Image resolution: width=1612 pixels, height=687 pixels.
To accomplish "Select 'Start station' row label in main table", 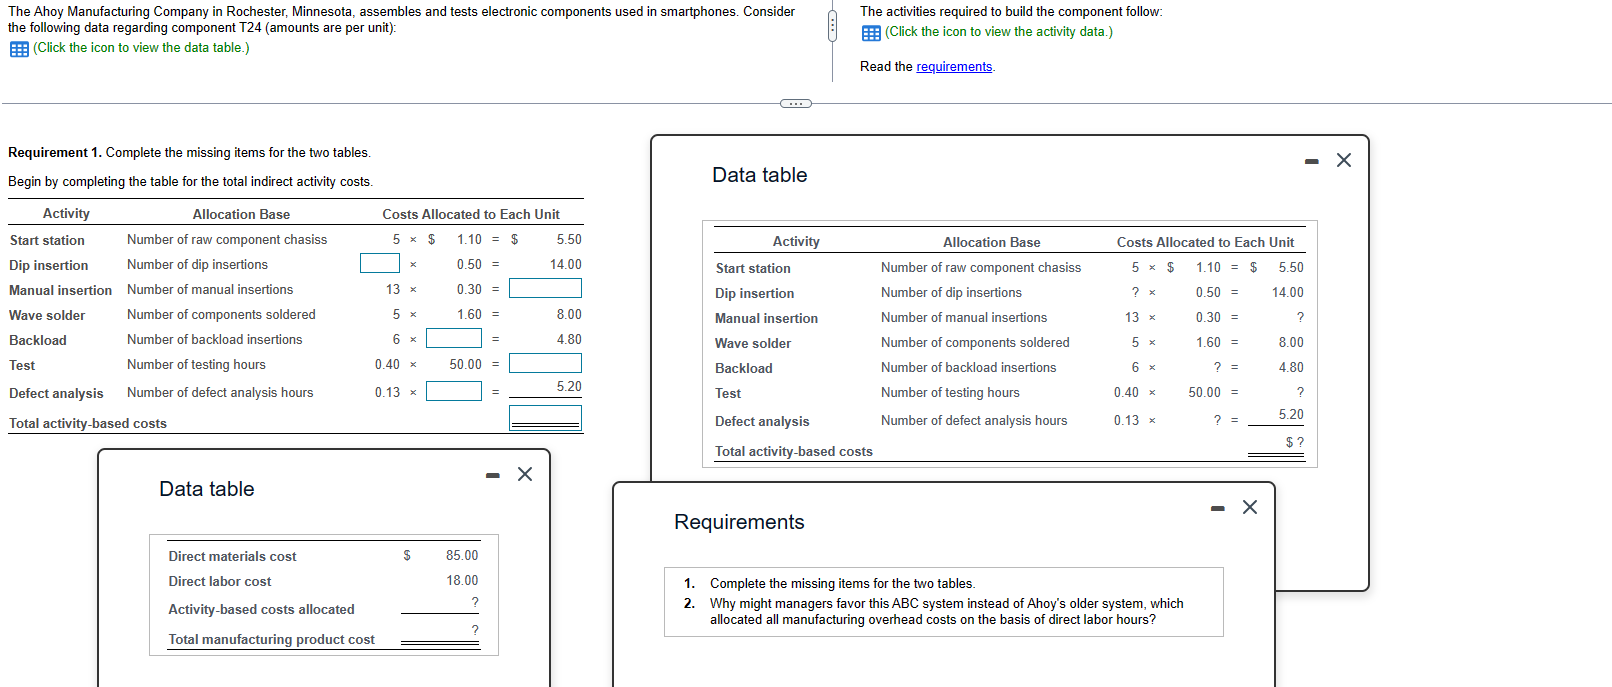I will point(47,240).
